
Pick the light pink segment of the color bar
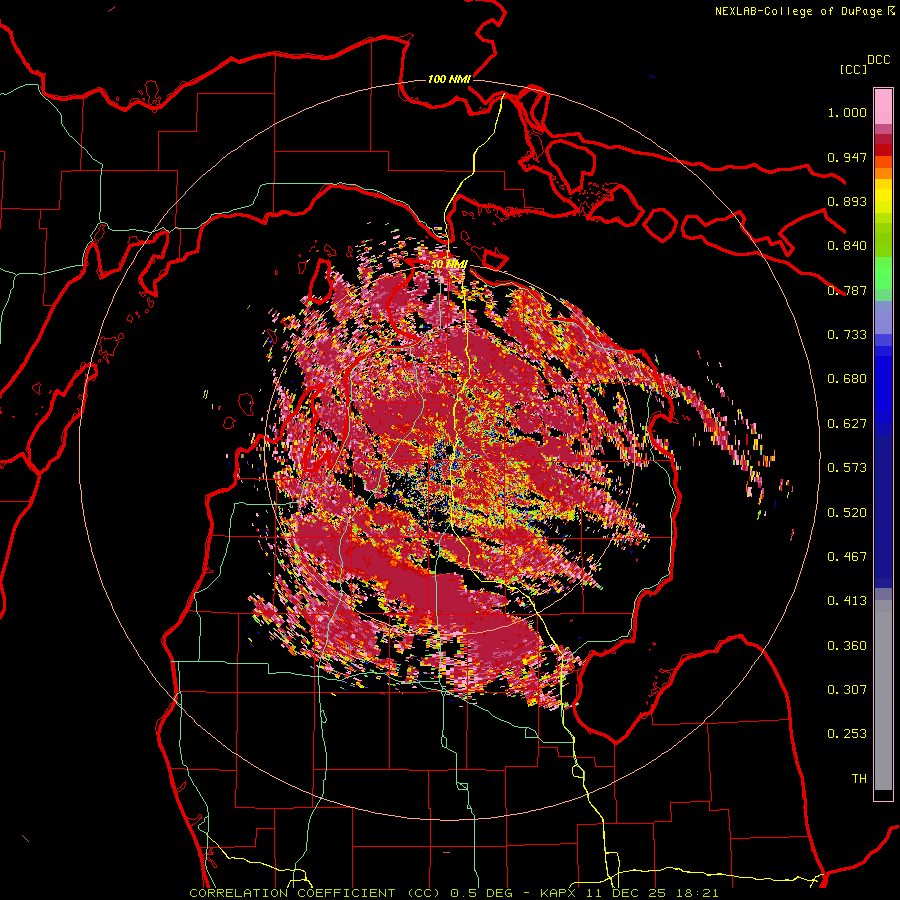883,107
